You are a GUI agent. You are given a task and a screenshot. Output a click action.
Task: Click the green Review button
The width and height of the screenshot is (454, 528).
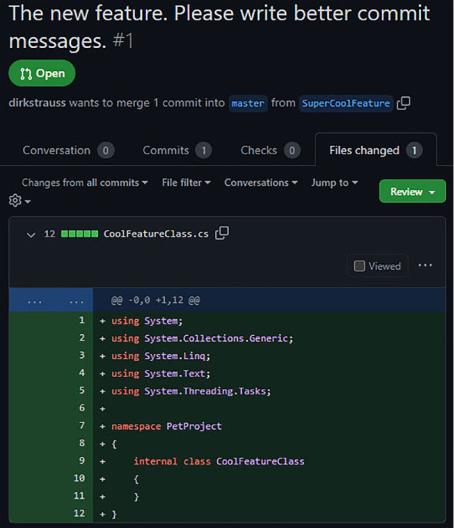(x=412, y=191)
